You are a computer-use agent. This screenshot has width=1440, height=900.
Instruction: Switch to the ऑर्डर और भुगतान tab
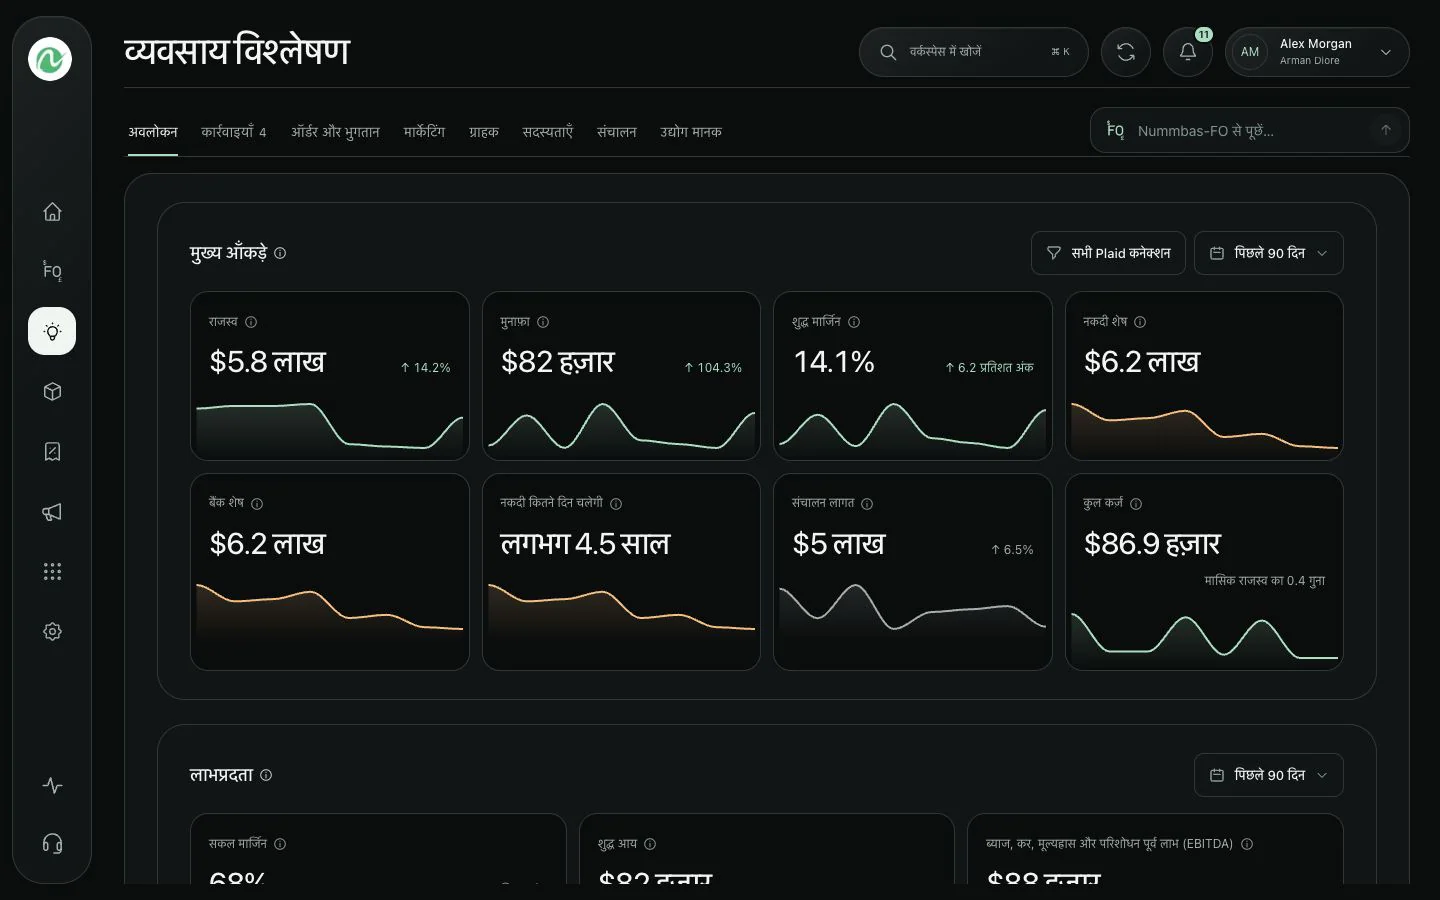(335, 132)
